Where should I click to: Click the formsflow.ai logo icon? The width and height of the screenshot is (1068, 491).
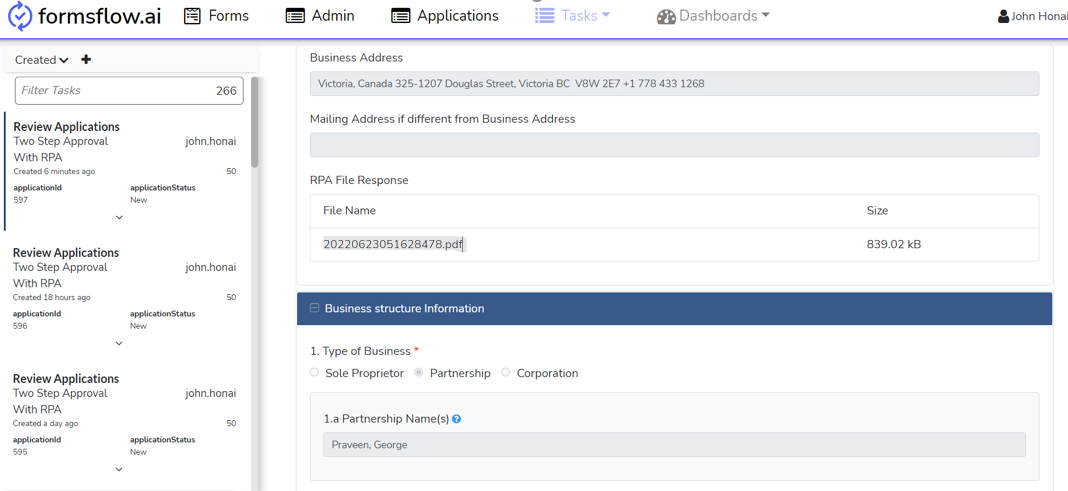pos(20,17)
